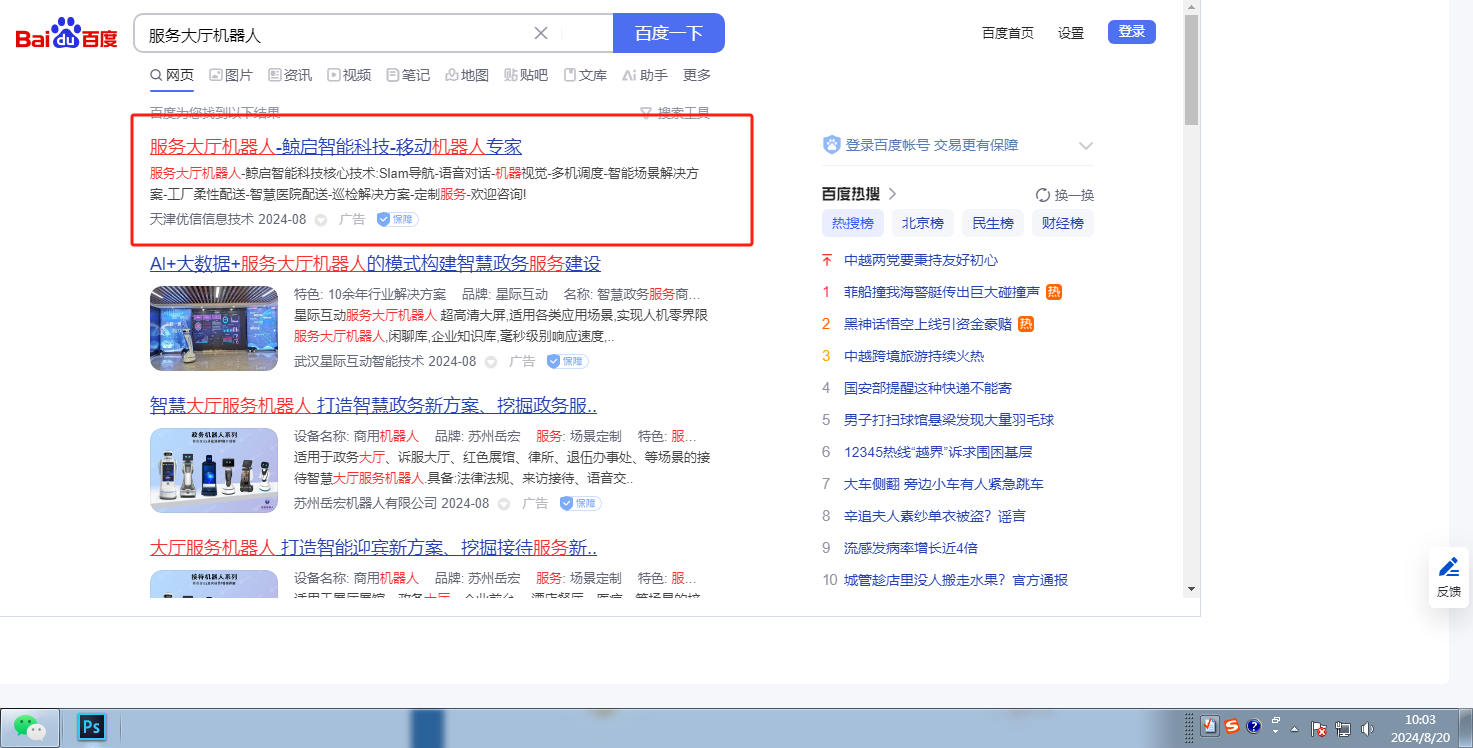Image resolution: width=1473 pixels, height=748 pixels.
Task: Open the 鲸启智能科技 result title
Action: (336, 147)
